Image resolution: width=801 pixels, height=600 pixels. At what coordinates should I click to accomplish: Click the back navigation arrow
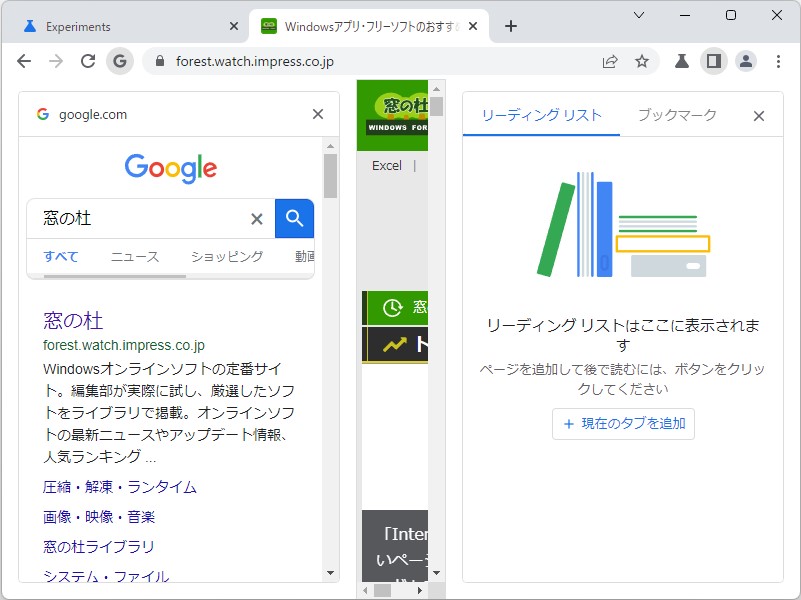[24, 60]
